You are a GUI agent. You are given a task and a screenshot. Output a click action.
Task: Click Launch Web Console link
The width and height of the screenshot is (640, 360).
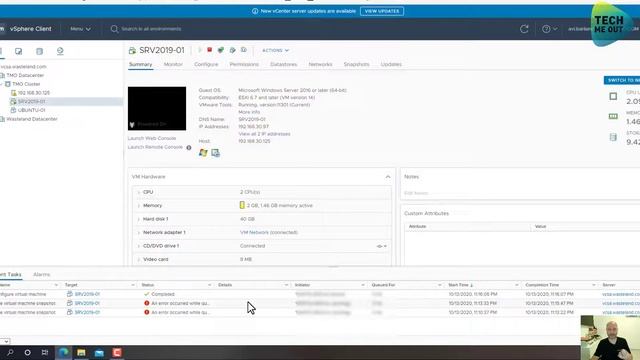152,138
